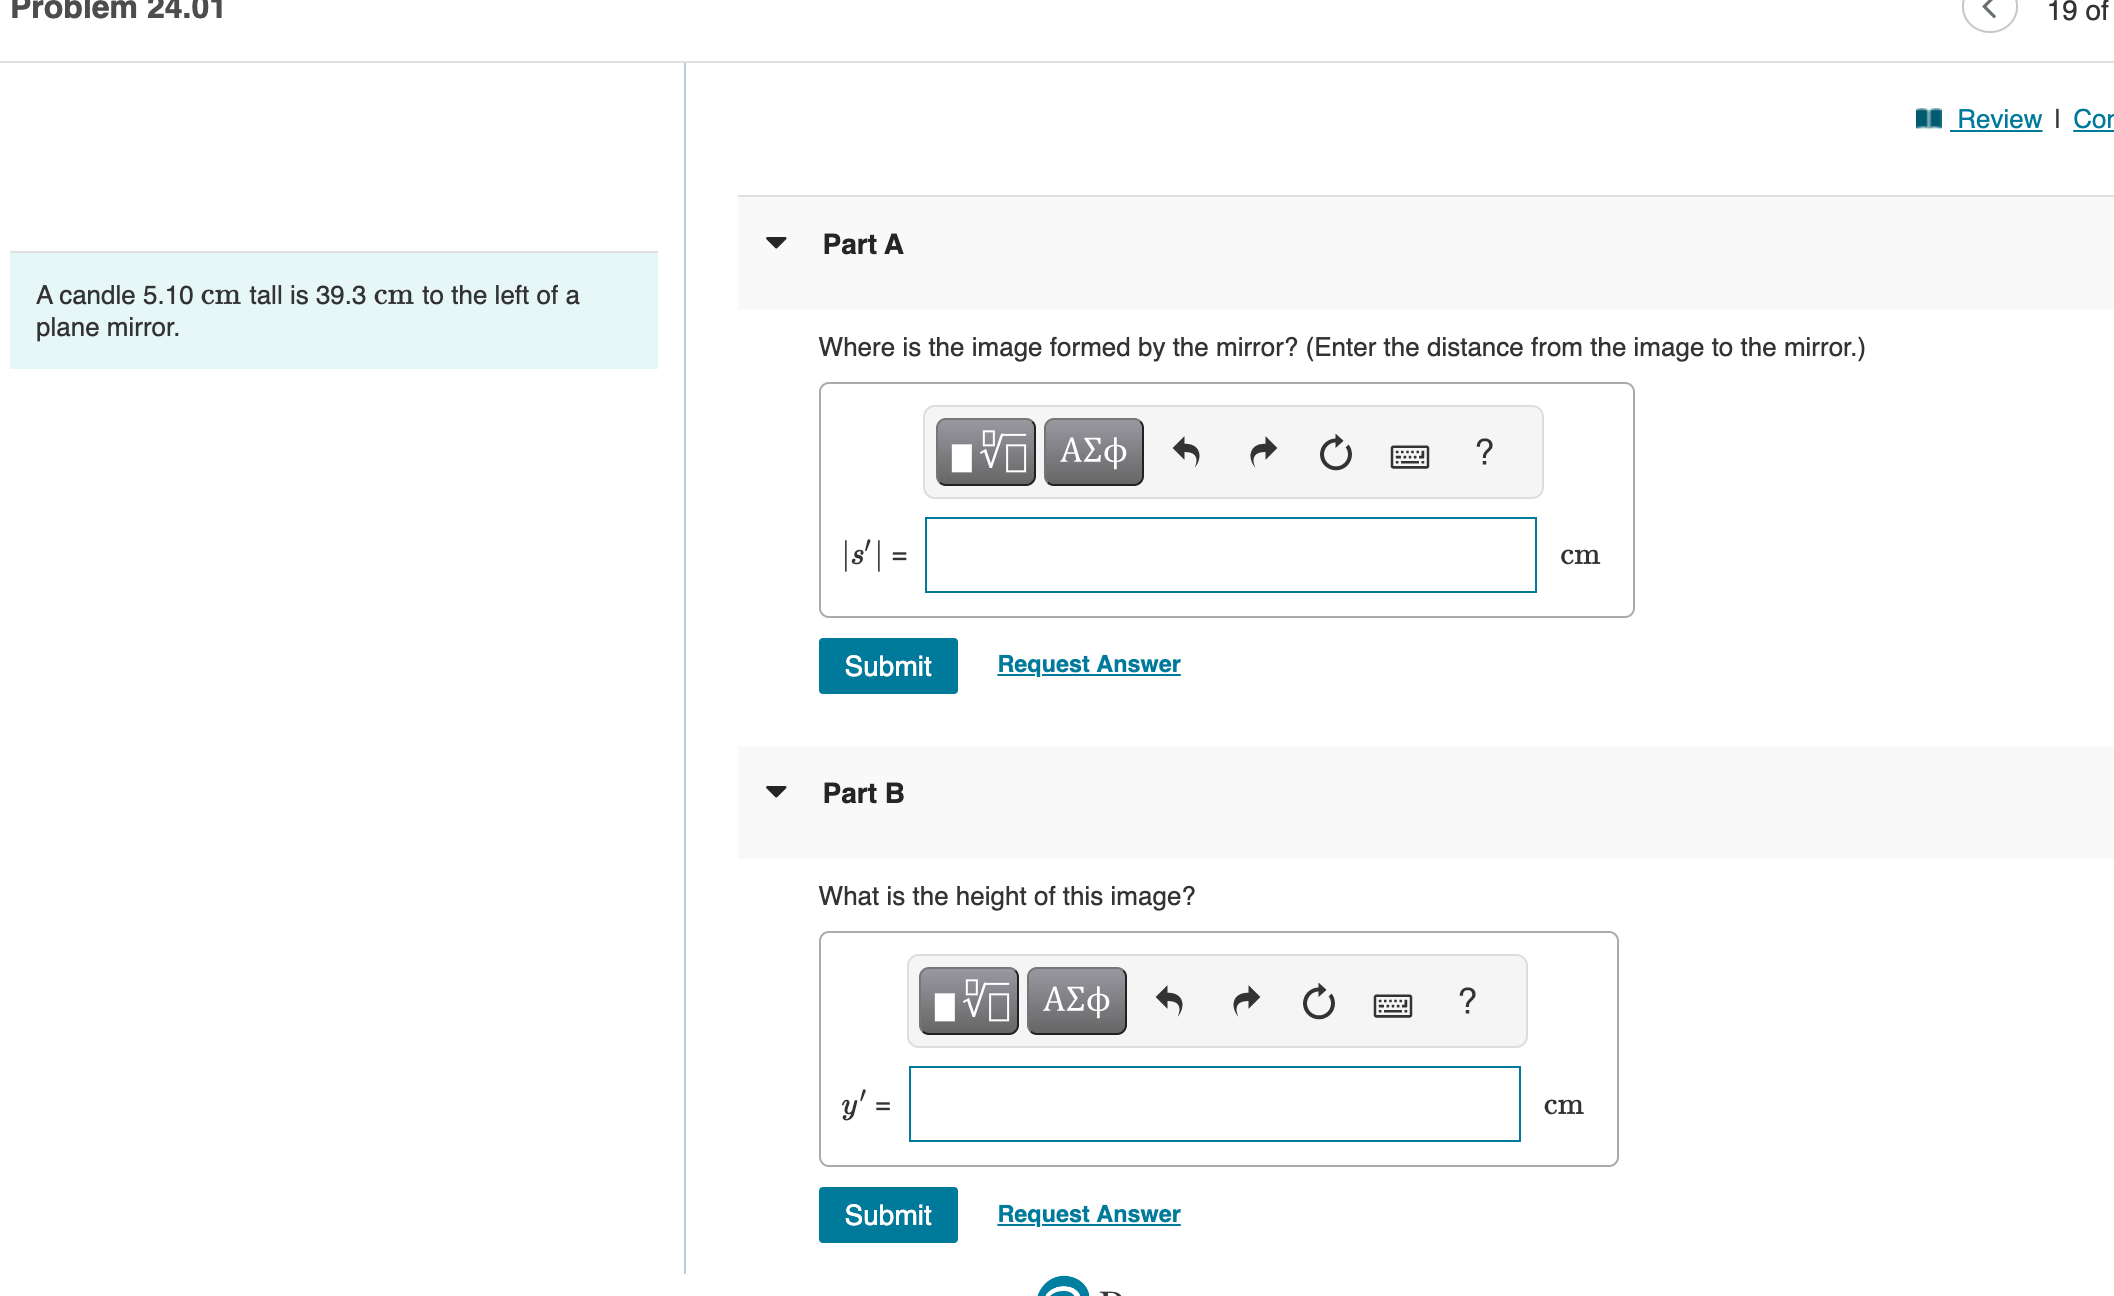The image size is (2114, 1296).
Task: Click the |s'| answer input field
Action: pyautogui.click(x=1230, y=555)
